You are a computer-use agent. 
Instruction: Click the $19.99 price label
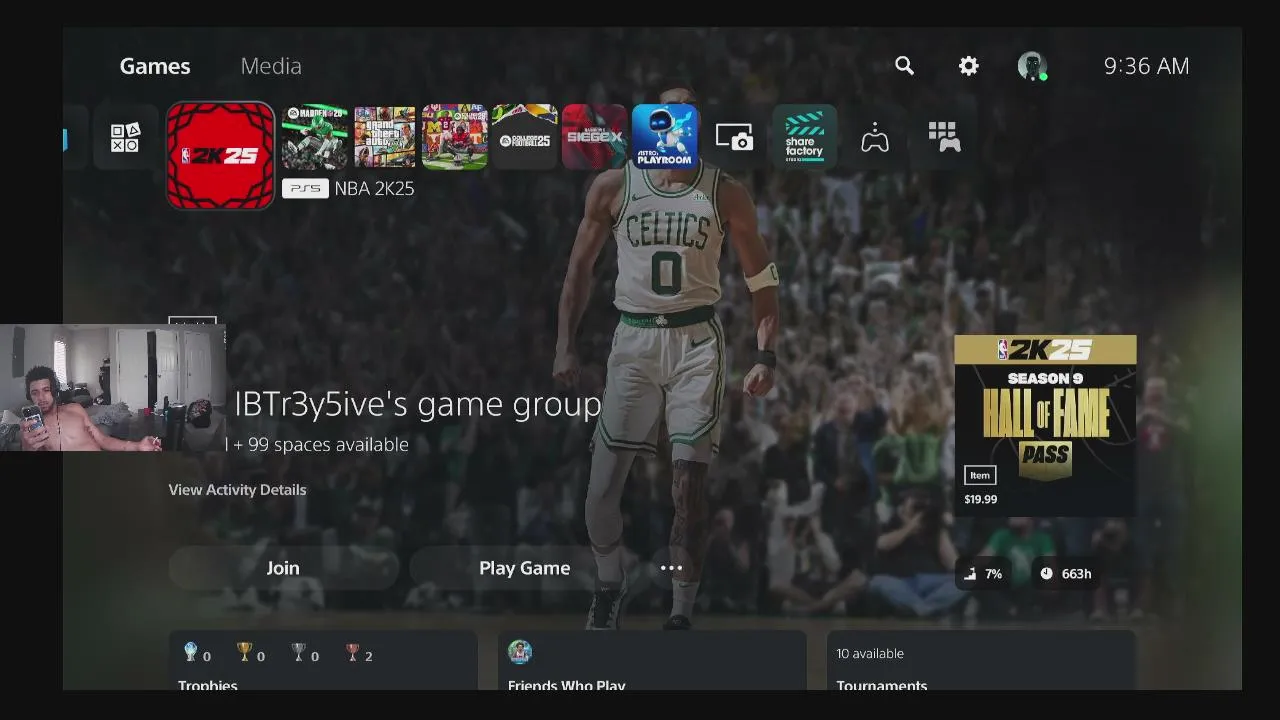[981, 499]
